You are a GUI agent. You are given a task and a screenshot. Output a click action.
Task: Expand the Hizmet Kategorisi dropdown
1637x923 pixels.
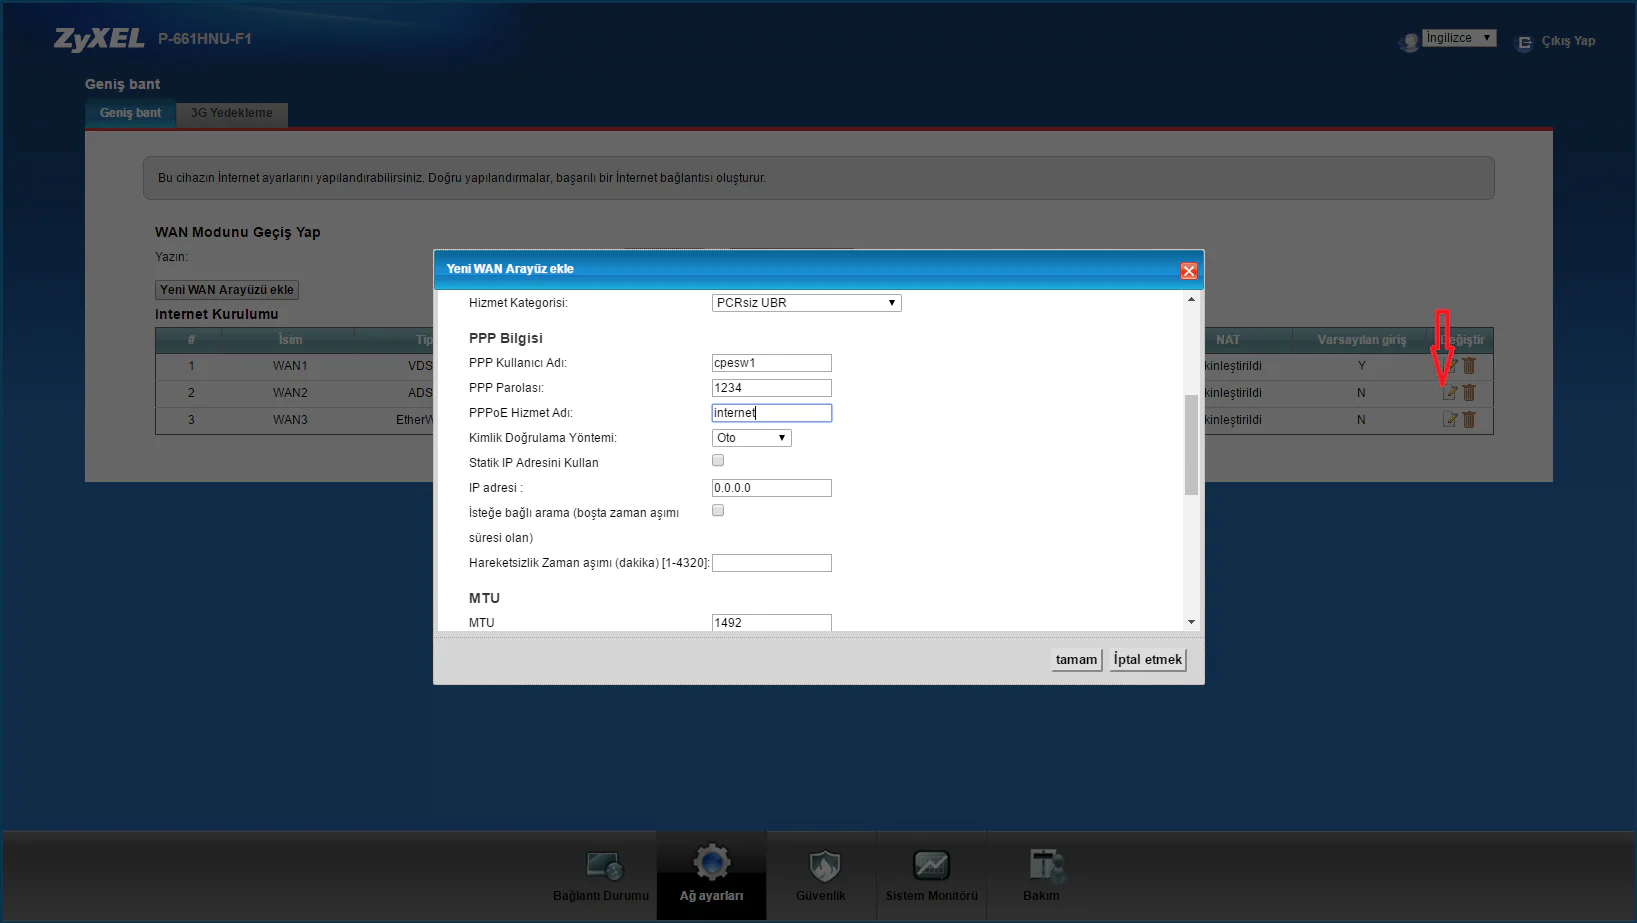tap(806, 303)
